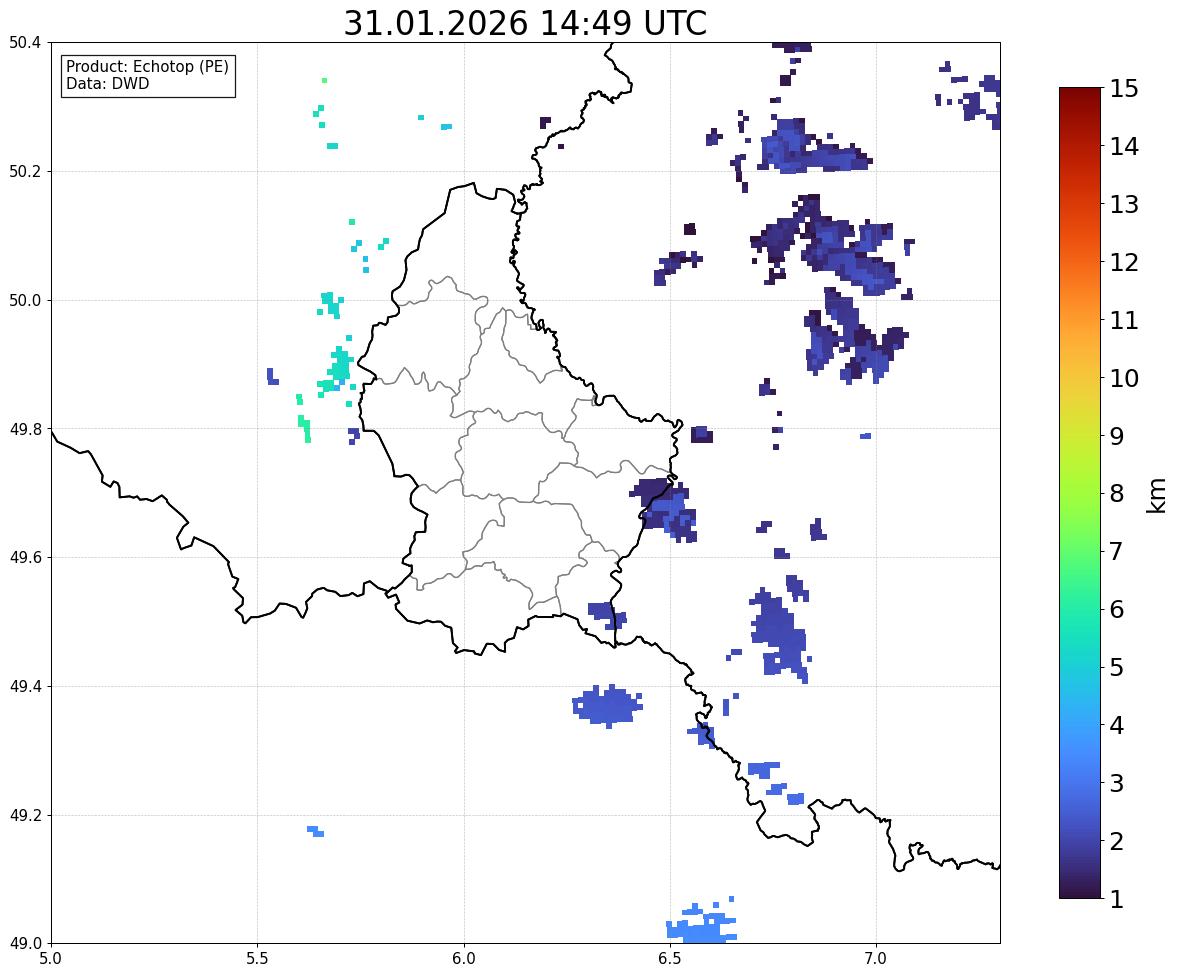Image resolution: width=1178 pixels, height=976 pixels.
Task: Click the colorbar tick label 12
Action: tap(1124, 262)
